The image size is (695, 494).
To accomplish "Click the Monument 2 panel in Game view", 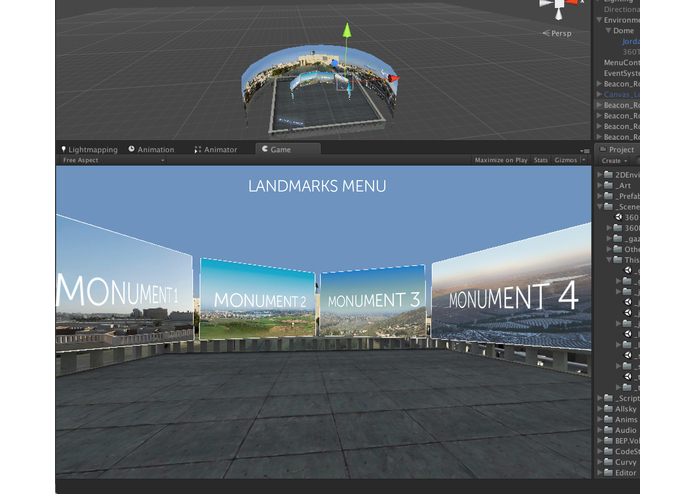I will point(258,300).
